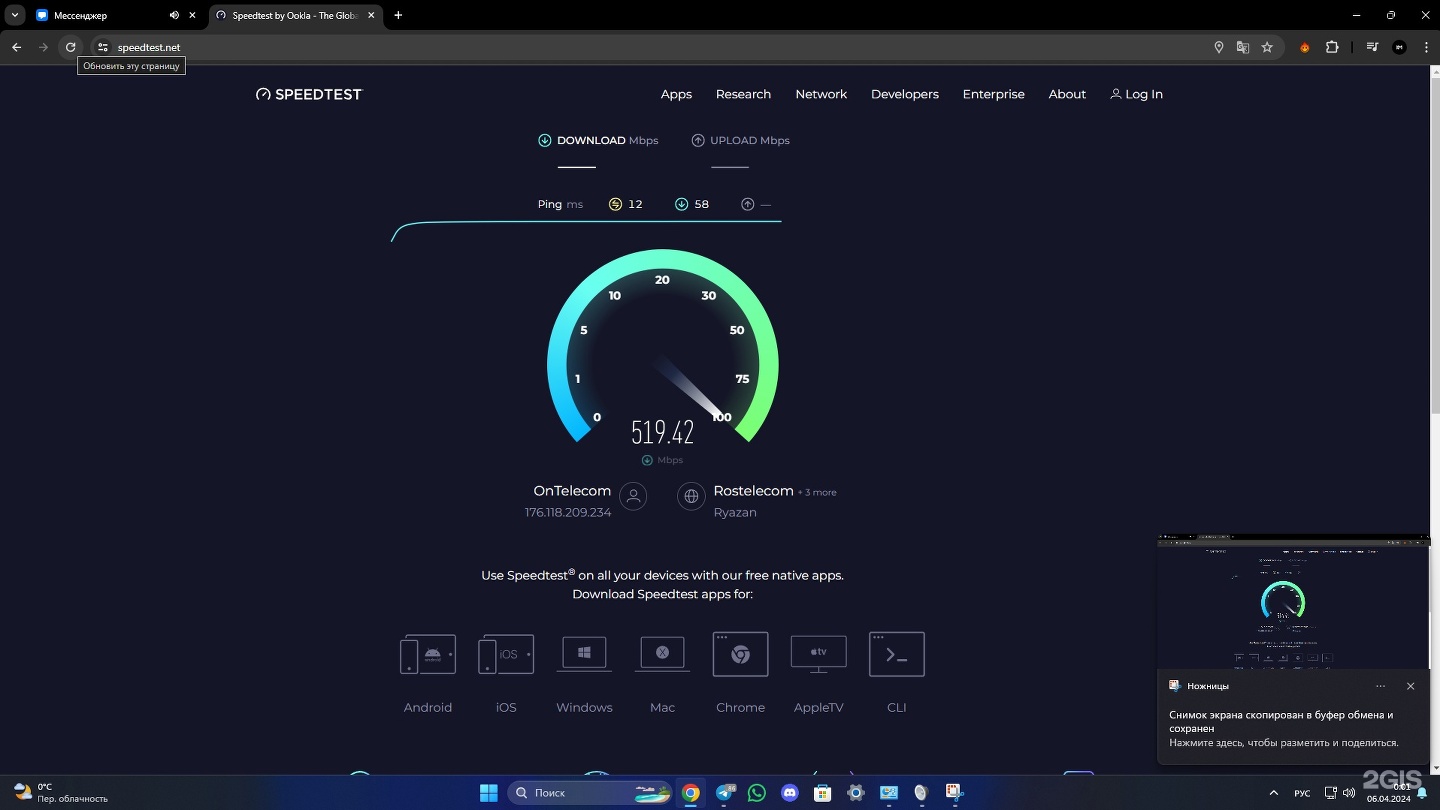Open the Windows app download icon

coord(584,655)
